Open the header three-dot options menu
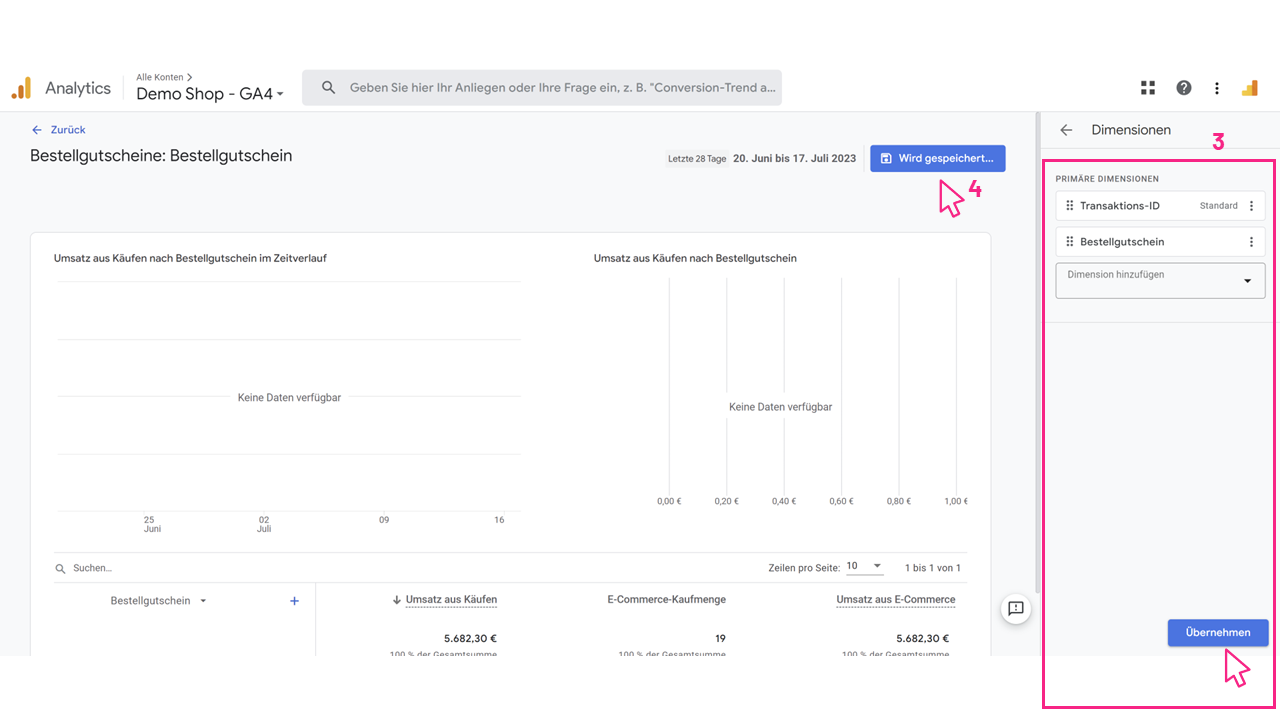Viewport: 1280px width, 720px height. (x=1217, y=88)
